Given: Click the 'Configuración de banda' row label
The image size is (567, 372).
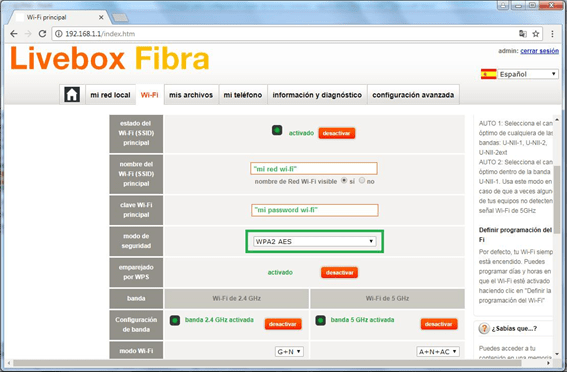Looking at the screenshot, I should (x=136, y=325).
